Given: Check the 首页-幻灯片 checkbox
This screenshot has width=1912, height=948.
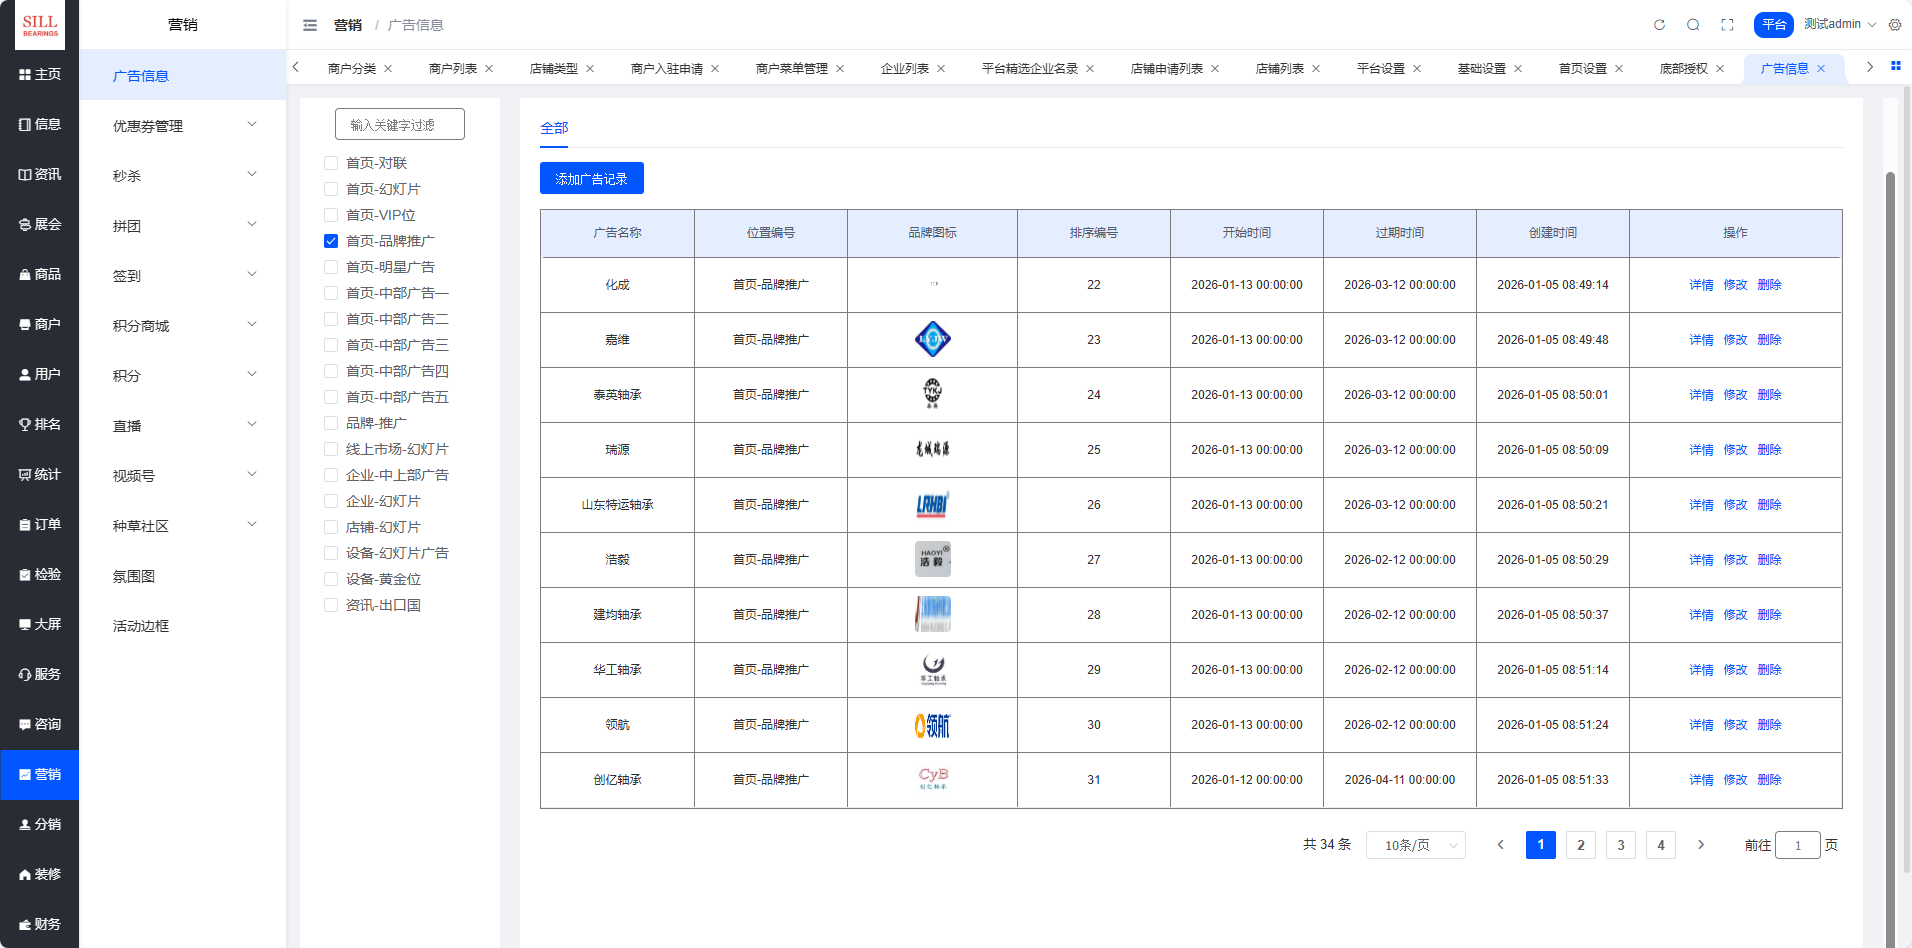Looking at the screenshot, I should (x=331, y=189).
